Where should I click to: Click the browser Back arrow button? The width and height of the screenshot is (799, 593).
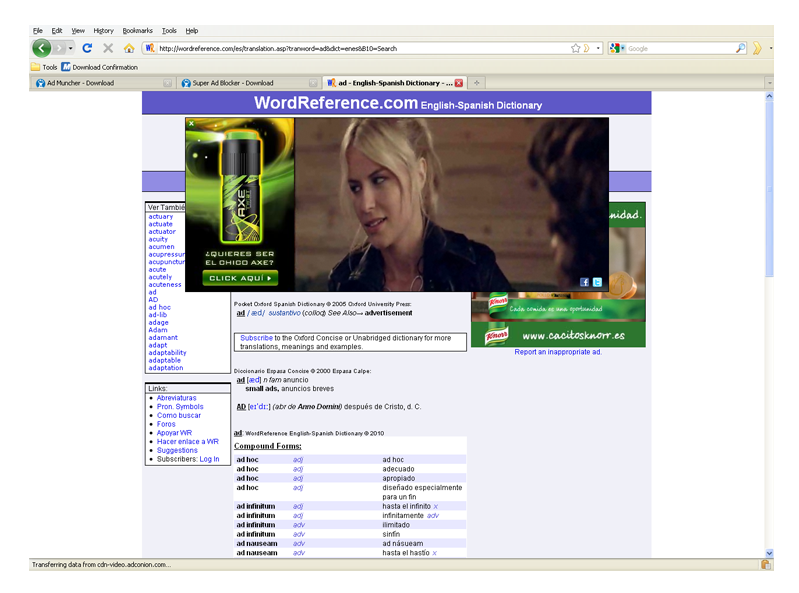tap(42, 48)
